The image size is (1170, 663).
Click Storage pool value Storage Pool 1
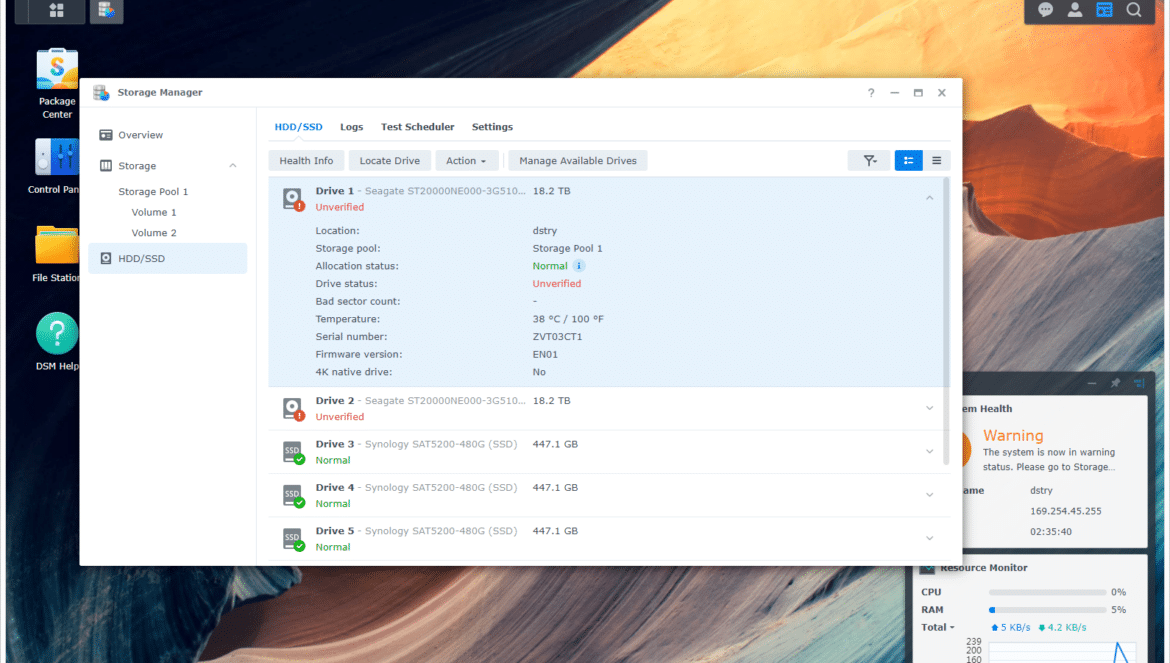click(567, 248)
